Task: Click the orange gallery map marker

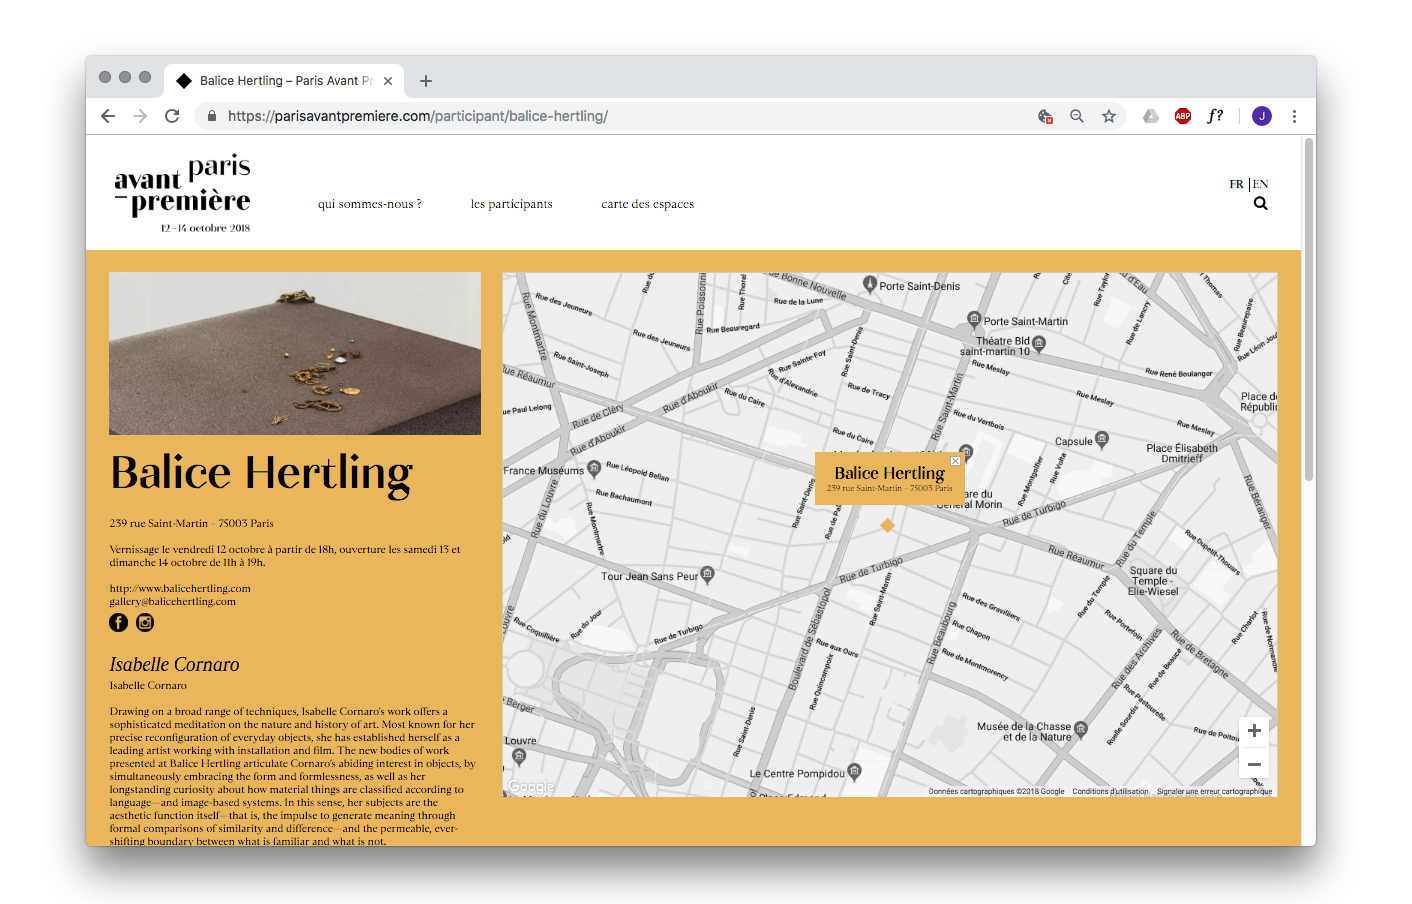Action: pyautogui.click(x=887, y=525)
